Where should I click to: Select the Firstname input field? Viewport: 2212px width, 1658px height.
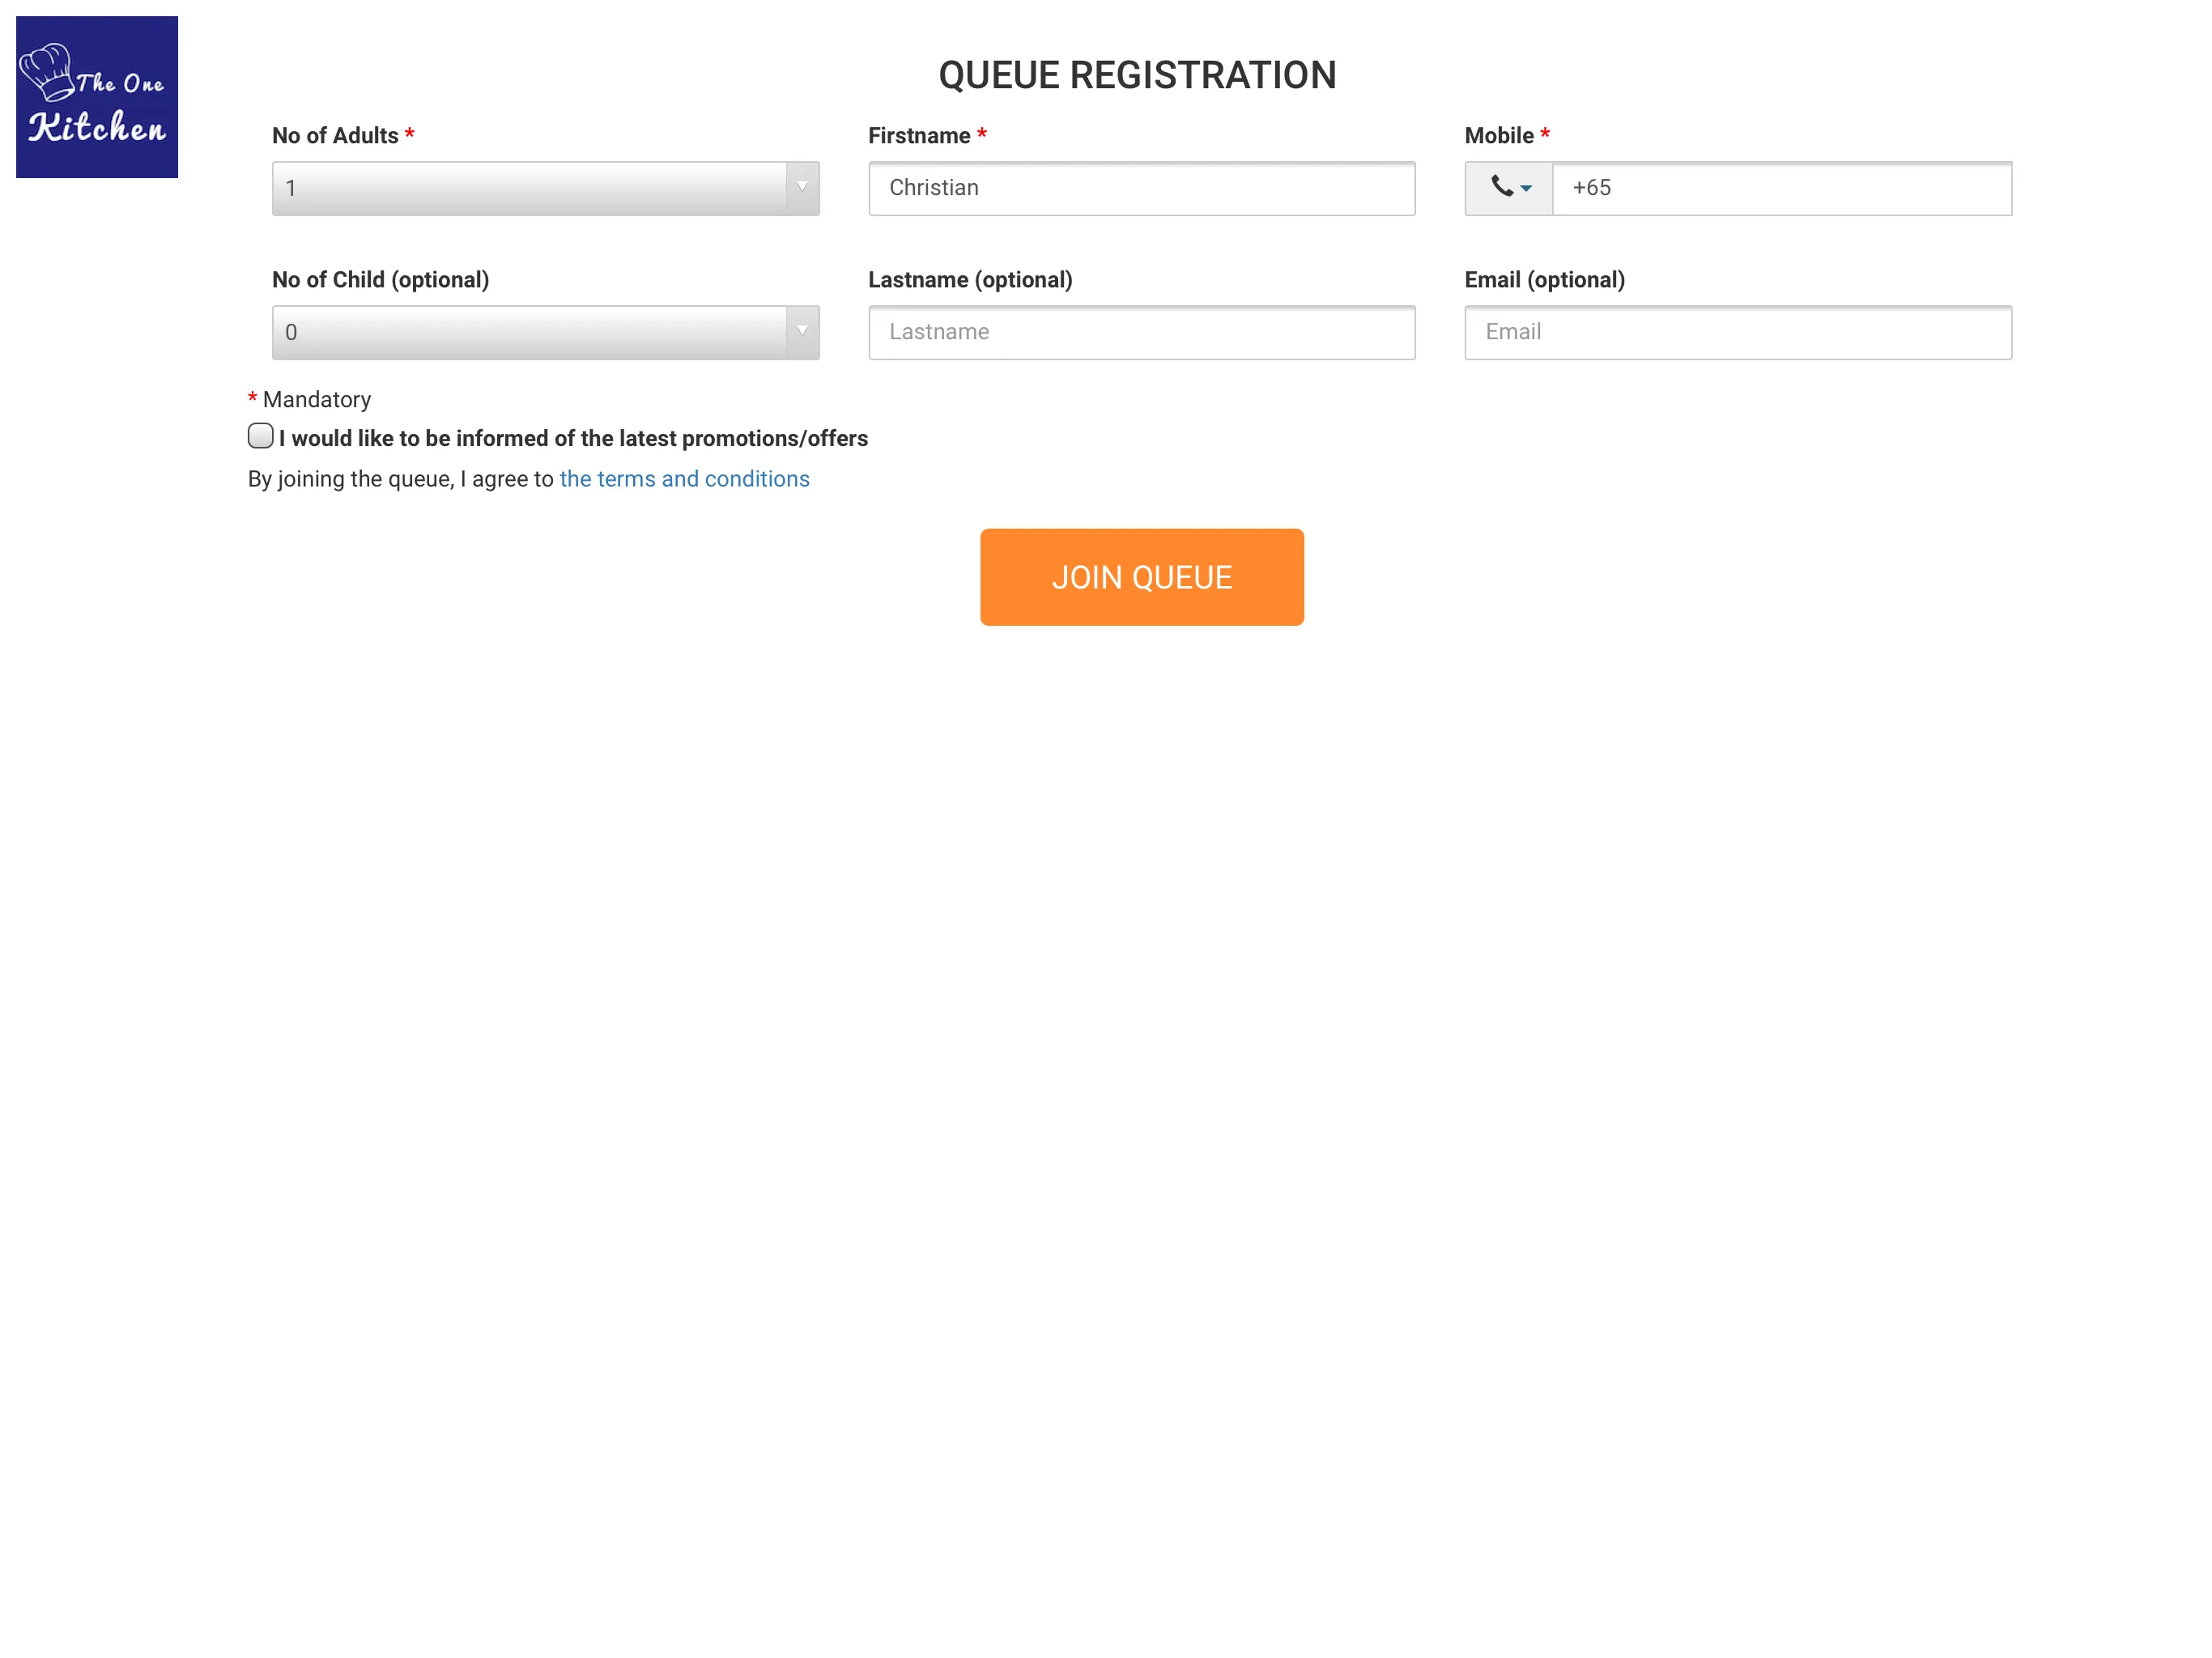[1142, 188]
